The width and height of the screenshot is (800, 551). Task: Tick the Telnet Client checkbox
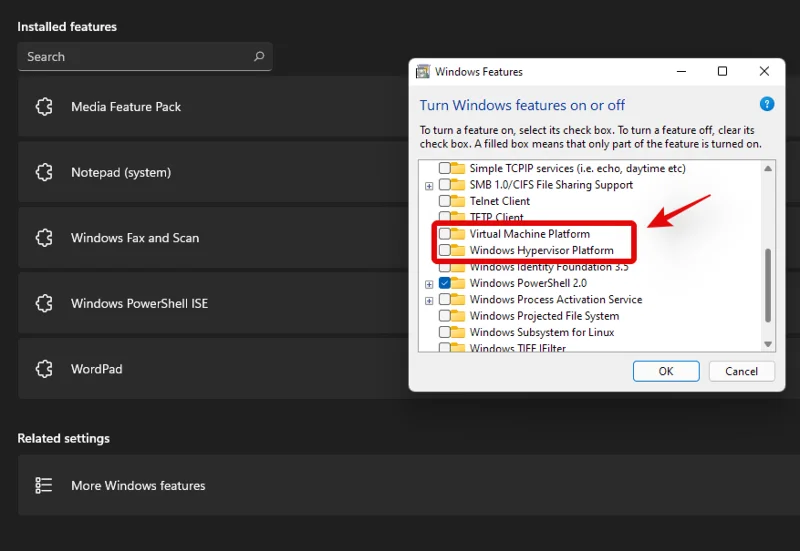click(x=445, y=201)
